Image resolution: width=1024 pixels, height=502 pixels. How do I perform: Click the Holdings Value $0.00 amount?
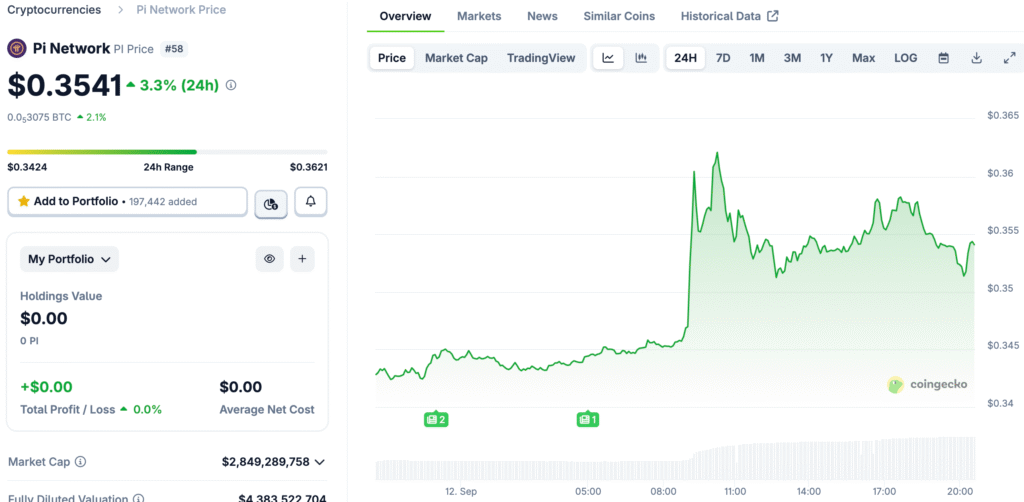(44, 319)
